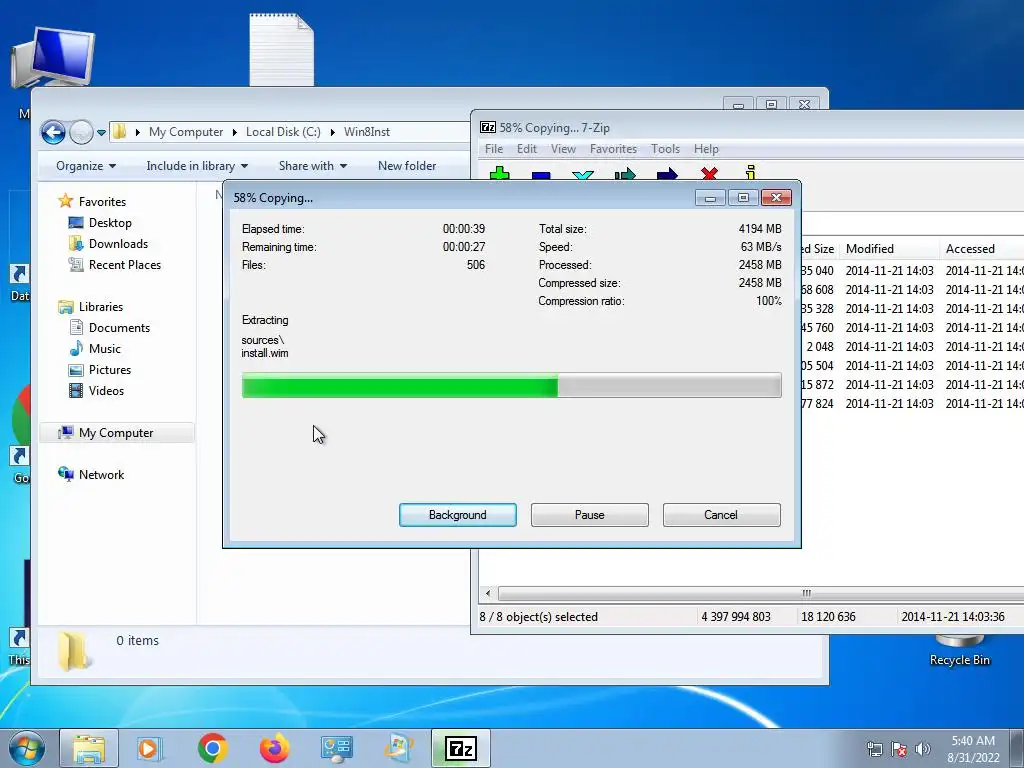Select Recent Places in the navigation pane
The width and height of the screenshot is (1024, 768).
pyautogui.click(x=125, y=264)
